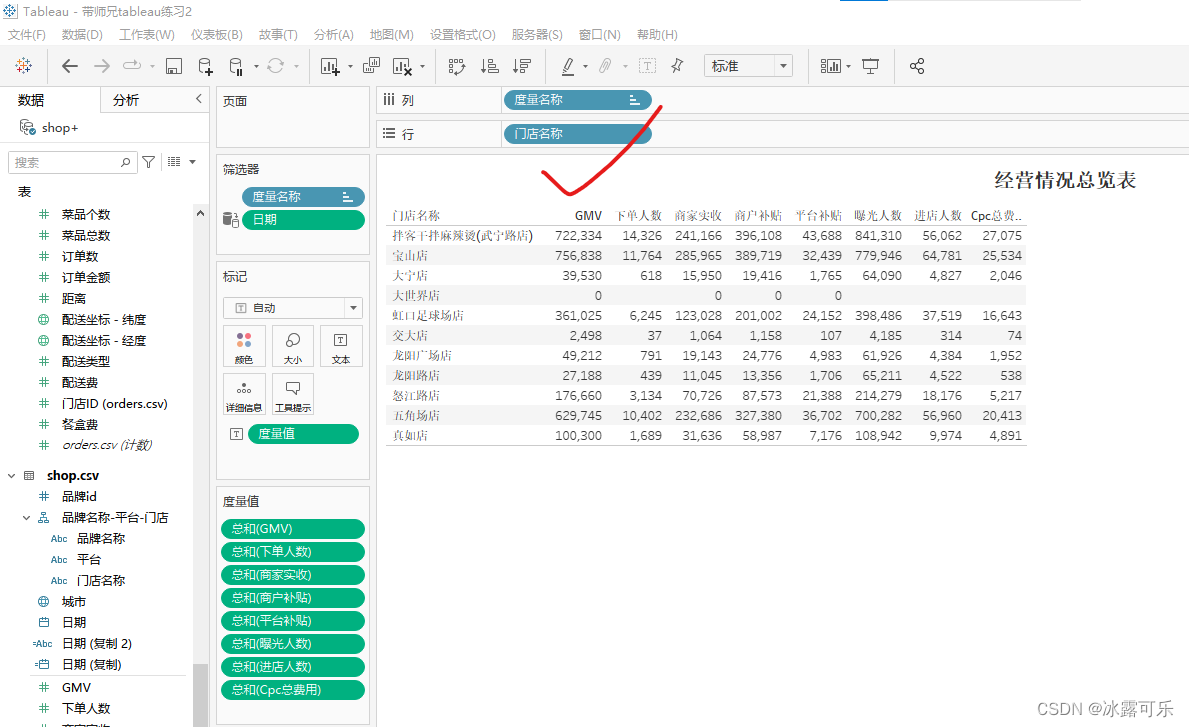Open dropdown next to show/hide cards

[x=849, y=67]
